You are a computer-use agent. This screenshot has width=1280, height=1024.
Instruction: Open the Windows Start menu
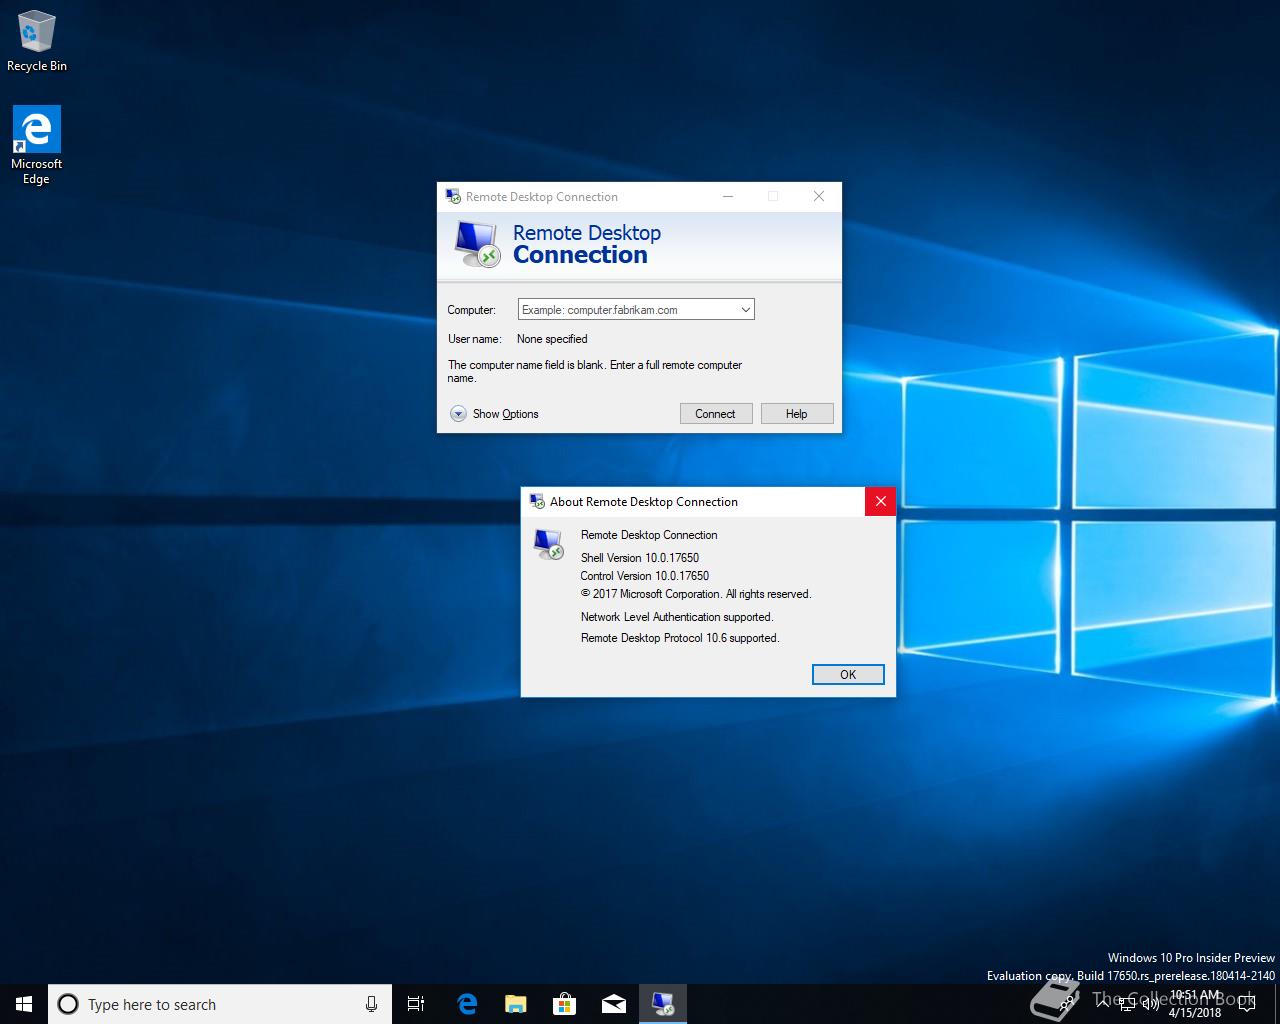click(24, 1004)
